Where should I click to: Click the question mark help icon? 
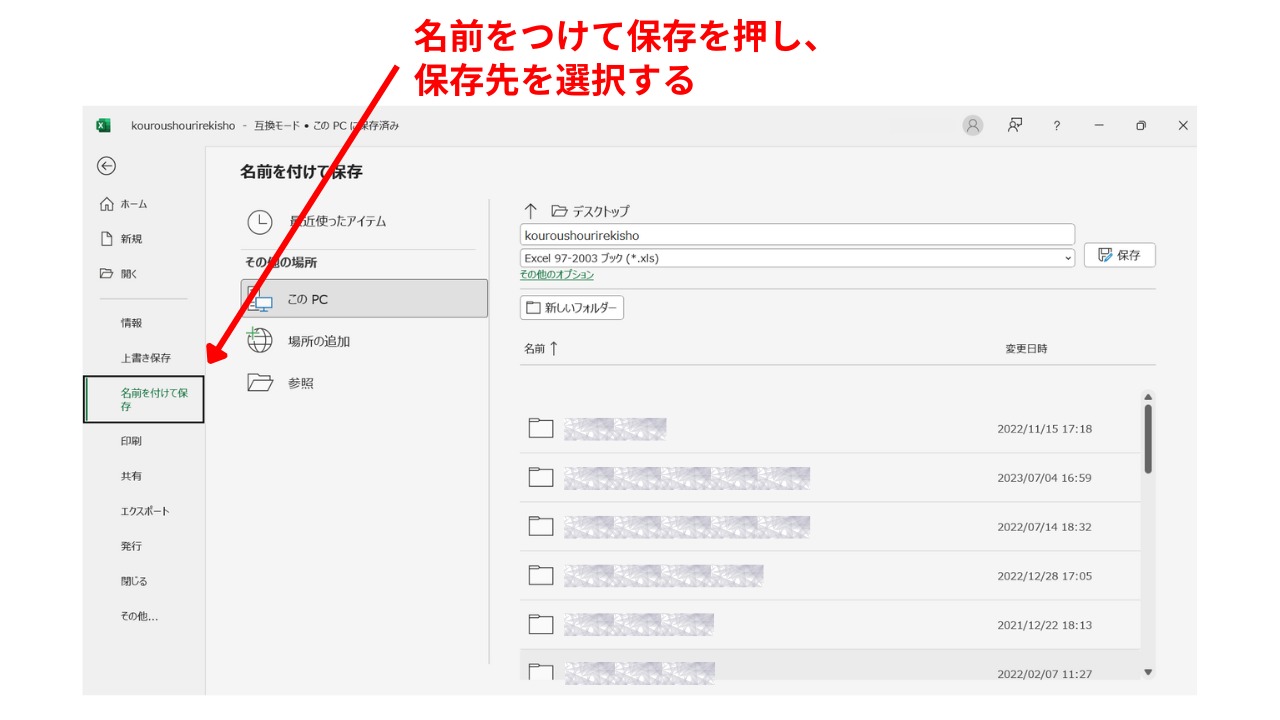coord(1056,126)
